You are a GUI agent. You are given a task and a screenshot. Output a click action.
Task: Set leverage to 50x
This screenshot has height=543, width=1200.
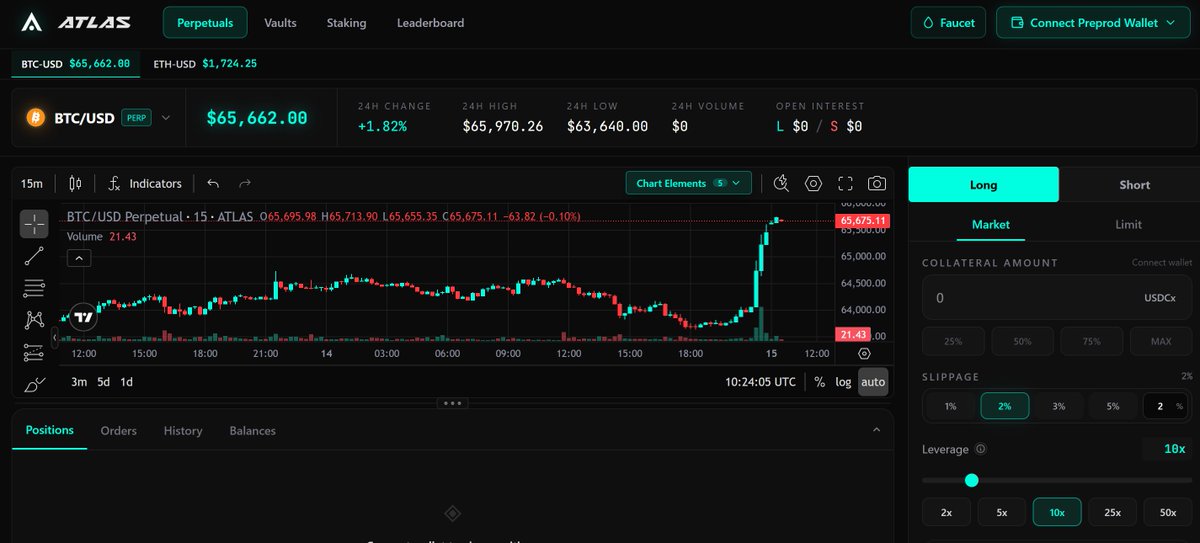point(1168,512)
